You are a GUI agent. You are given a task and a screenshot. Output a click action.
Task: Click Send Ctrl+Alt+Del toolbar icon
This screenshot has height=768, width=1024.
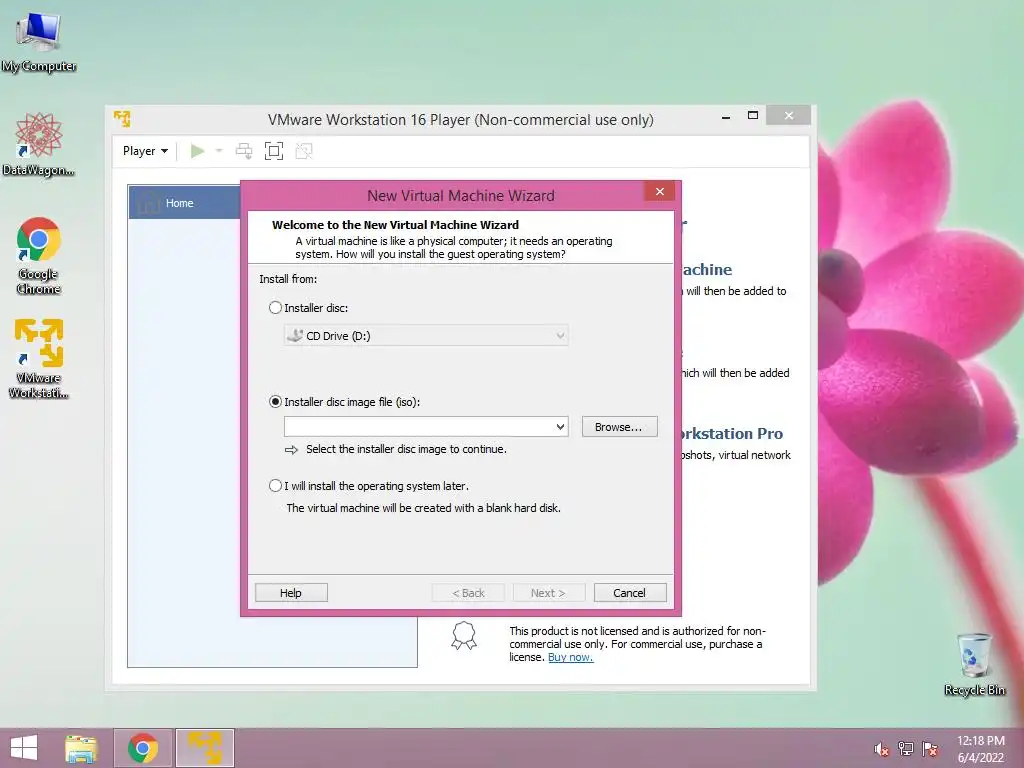(x=244, y=151)
